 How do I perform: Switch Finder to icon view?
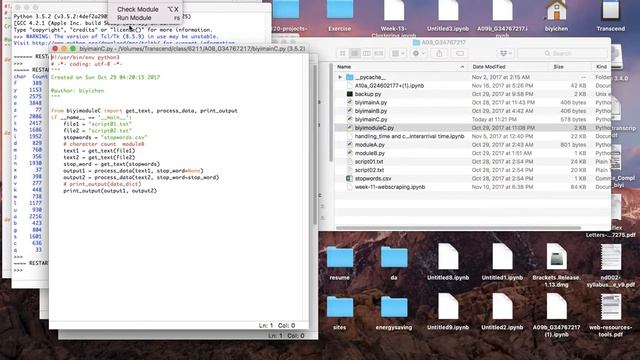[x=343, y=53]
